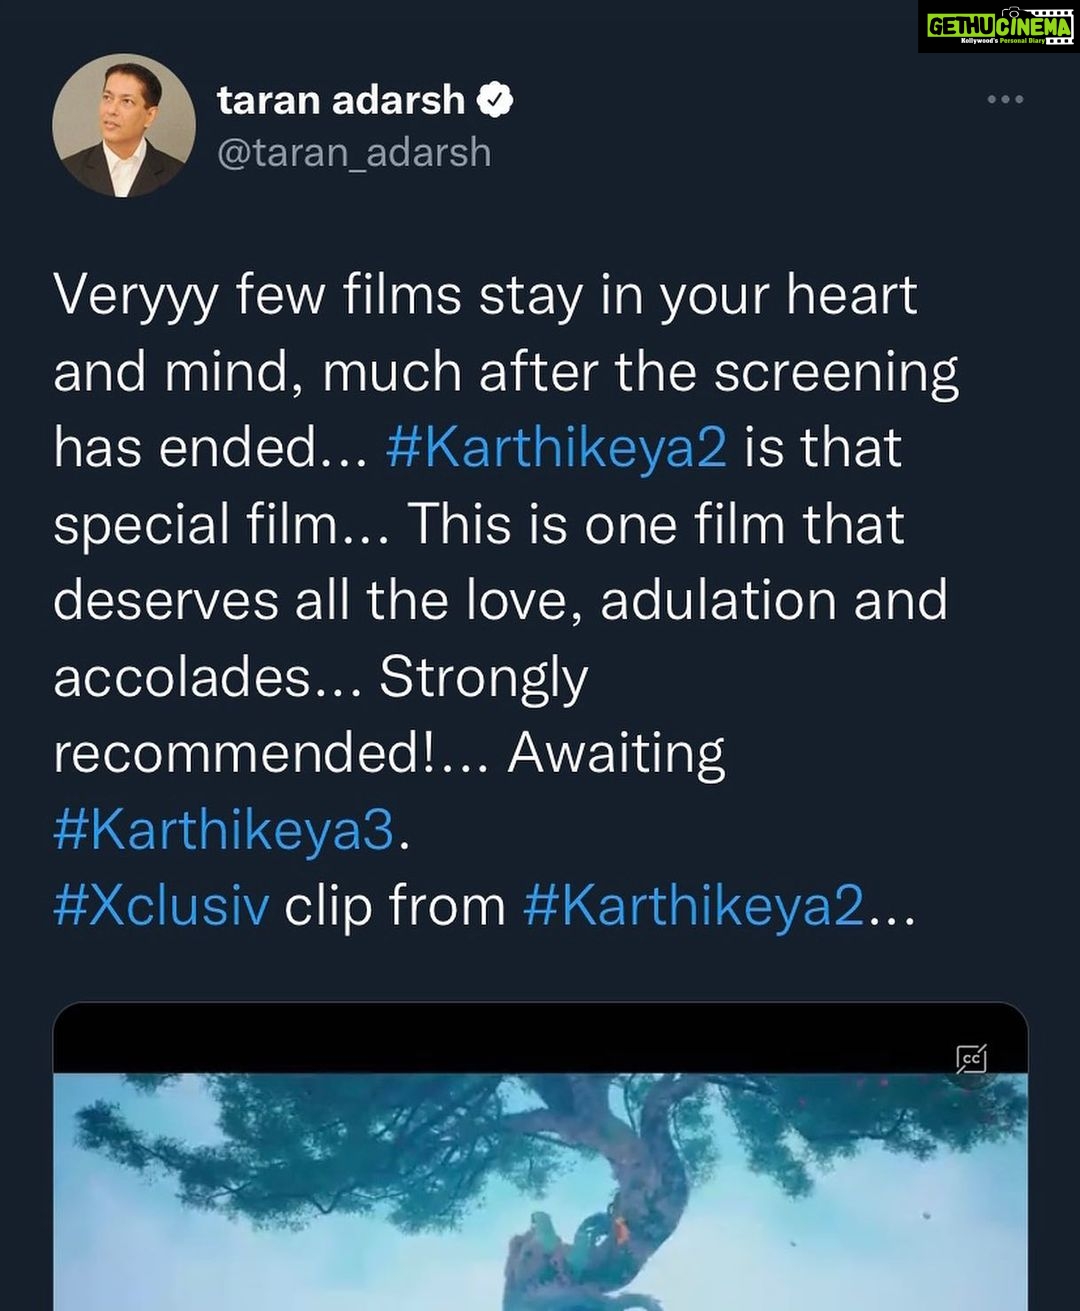This screenshot has width=1080, height=1311.
Task: Click the word "recommended!..." in the tweet
Action: pos(270,753)
